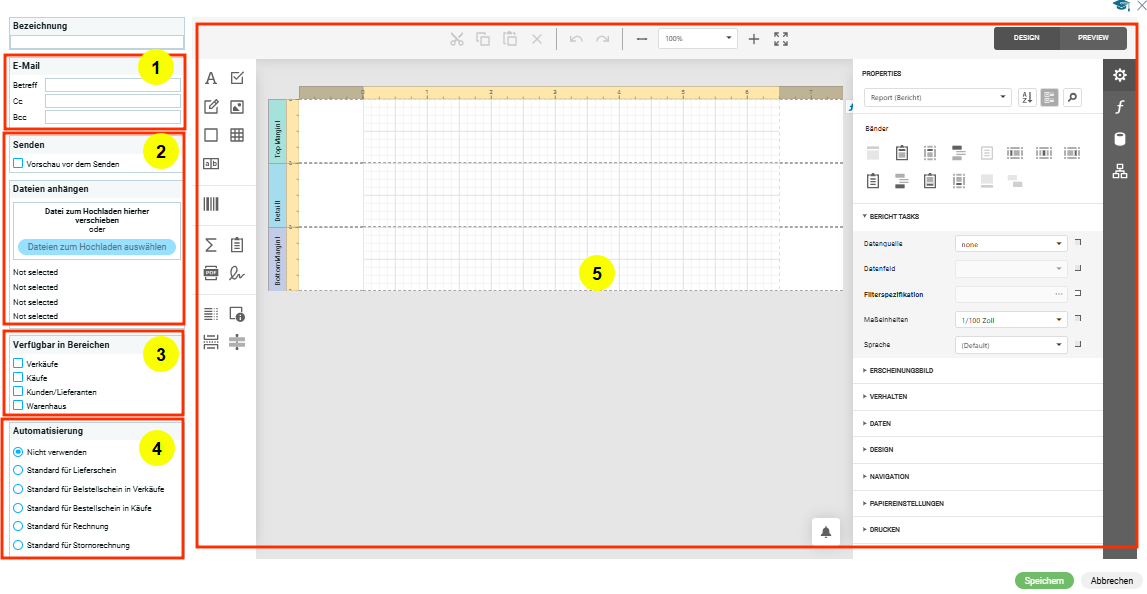1147x594 pixels.
Task: Open the Field List database icon
Action: [x=1120, y=139]
